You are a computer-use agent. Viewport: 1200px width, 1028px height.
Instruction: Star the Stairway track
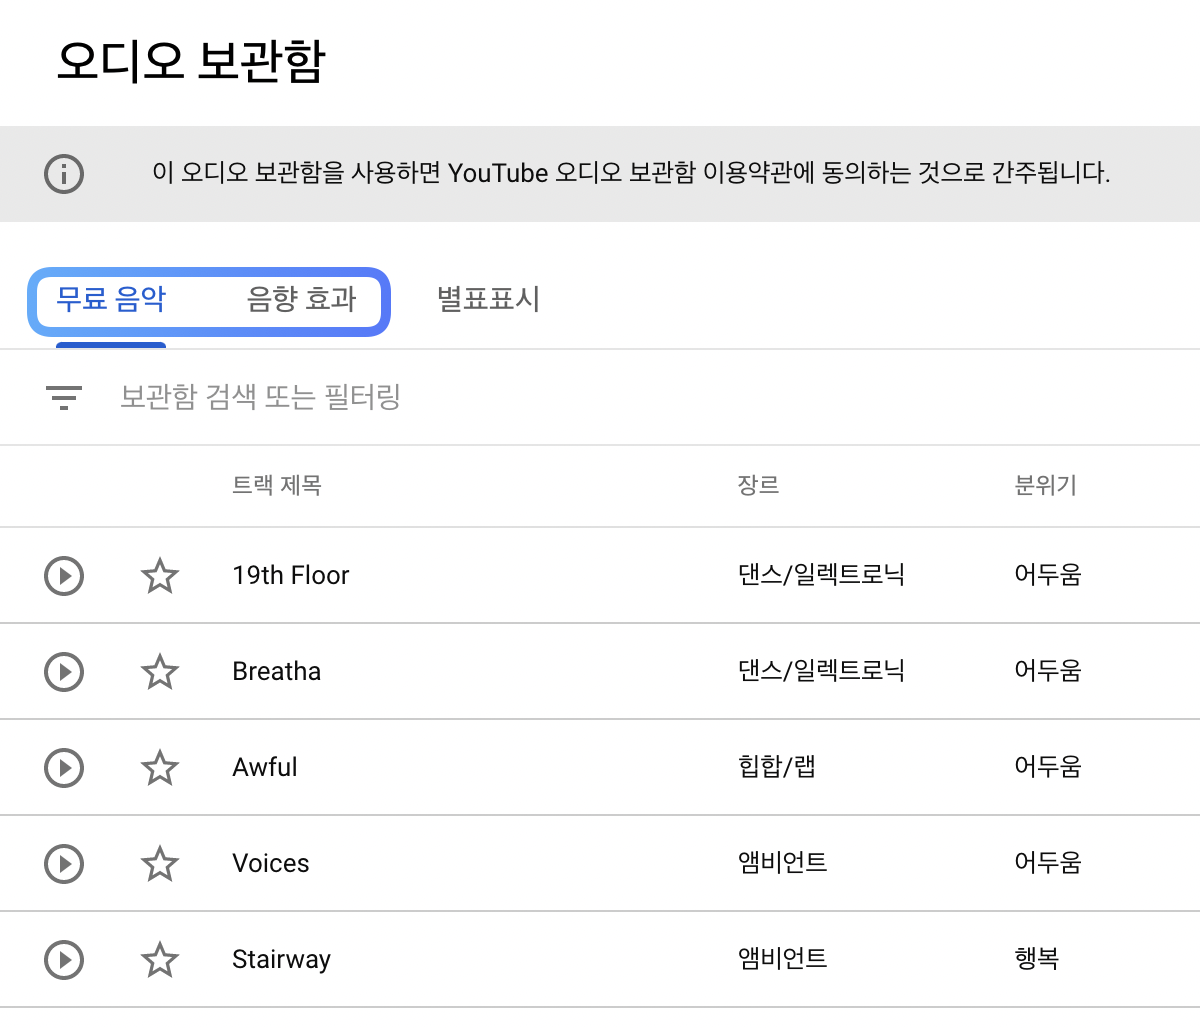(160, 960)
